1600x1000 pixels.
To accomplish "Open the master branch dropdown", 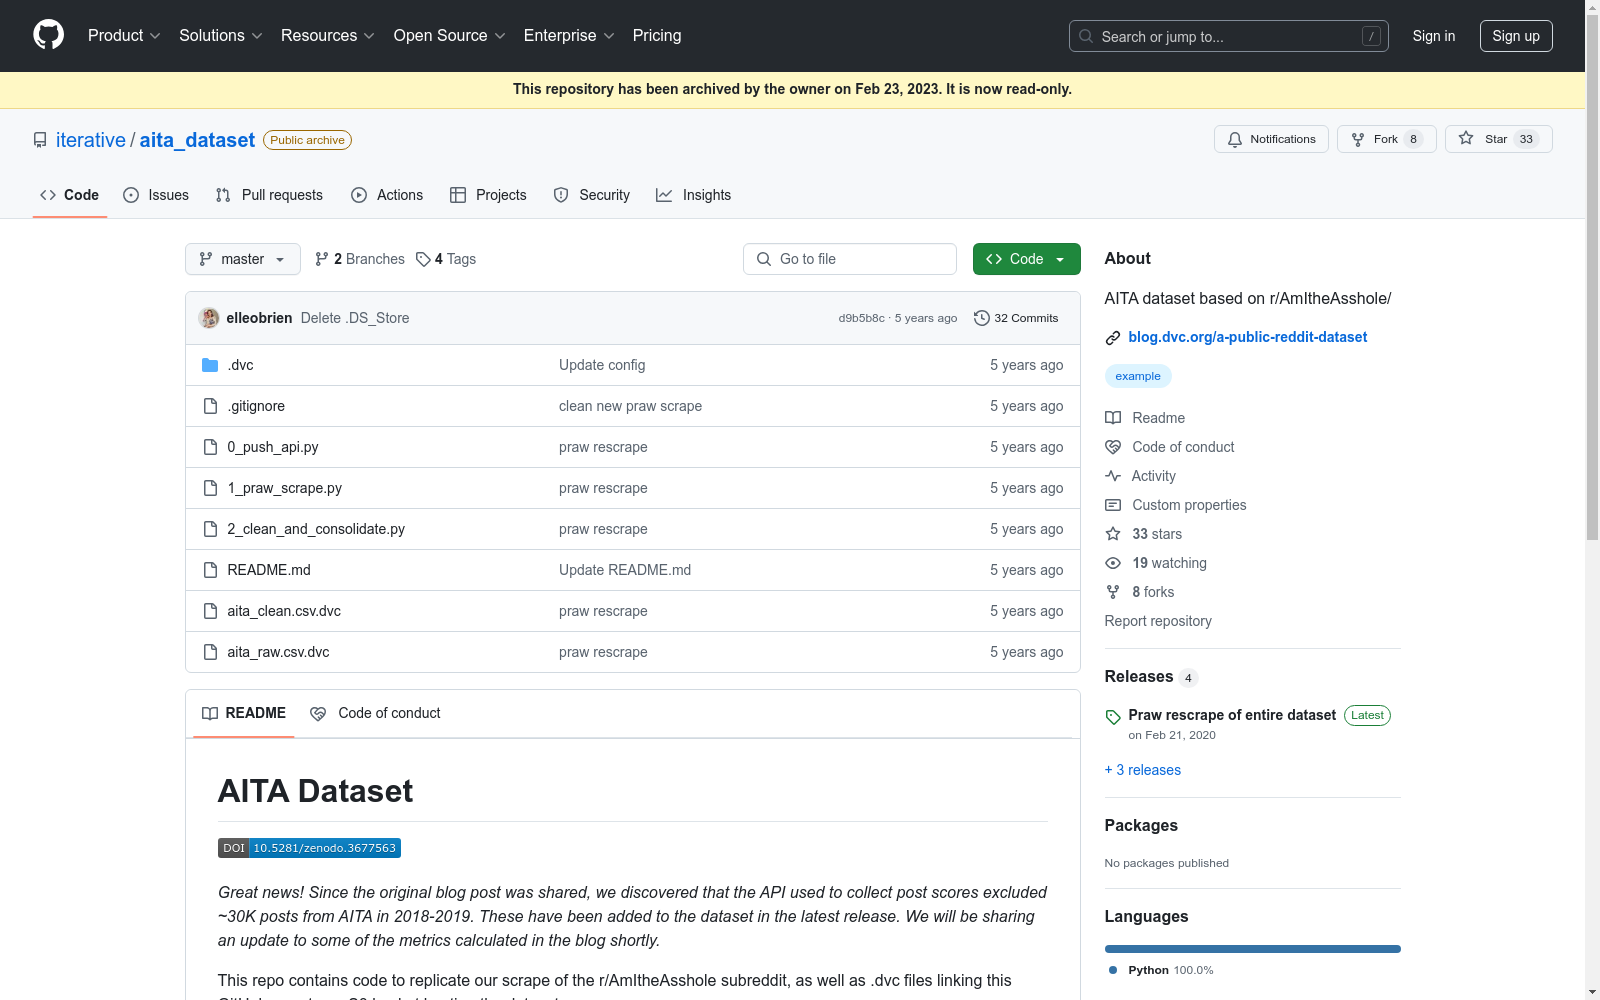I will [243, 259].
